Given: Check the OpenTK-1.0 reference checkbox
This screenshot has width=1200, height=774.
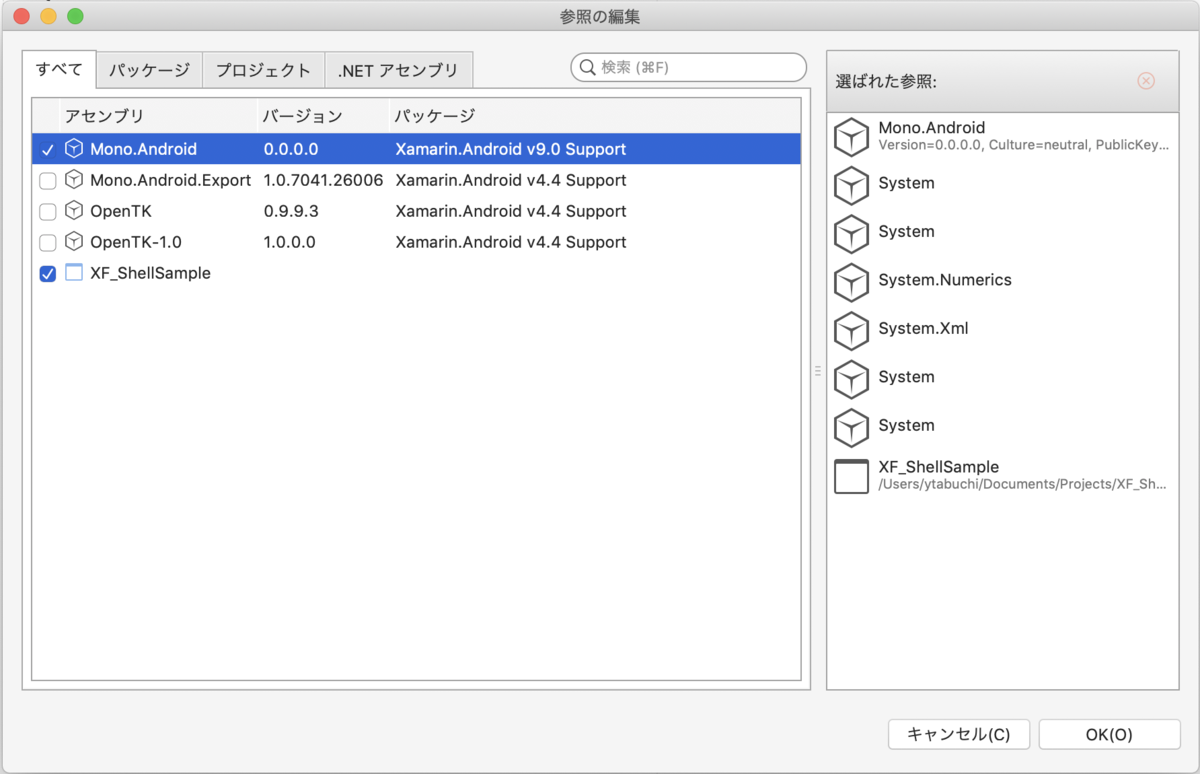Looking at the screenshot, I should coord(47,243).
